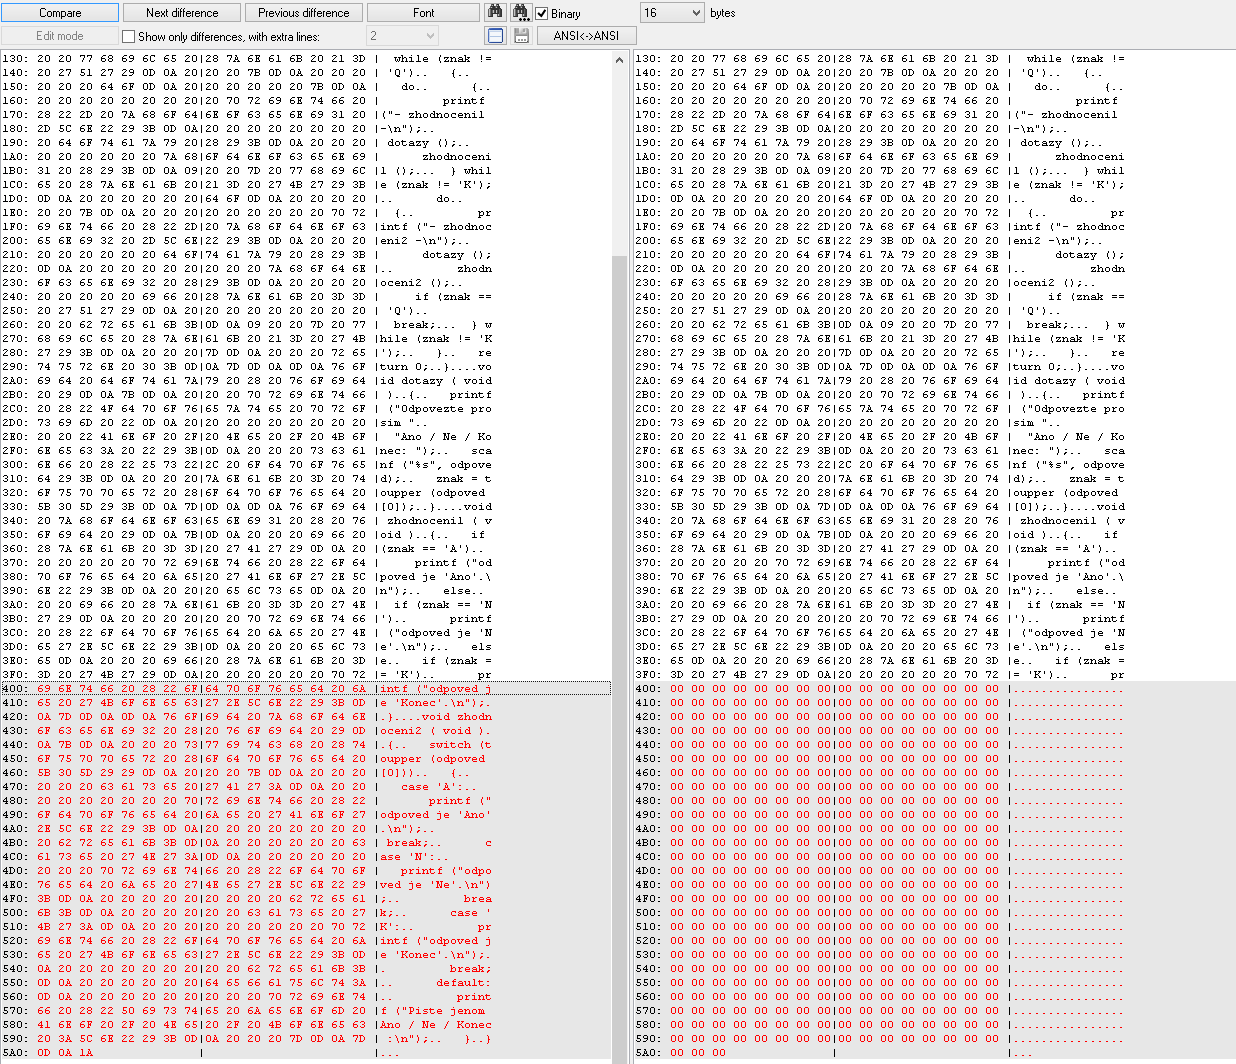Click the Compare button
The height and width of the screenshot is (1064, 1236).
pyautogui.click(x=60, y=13)
